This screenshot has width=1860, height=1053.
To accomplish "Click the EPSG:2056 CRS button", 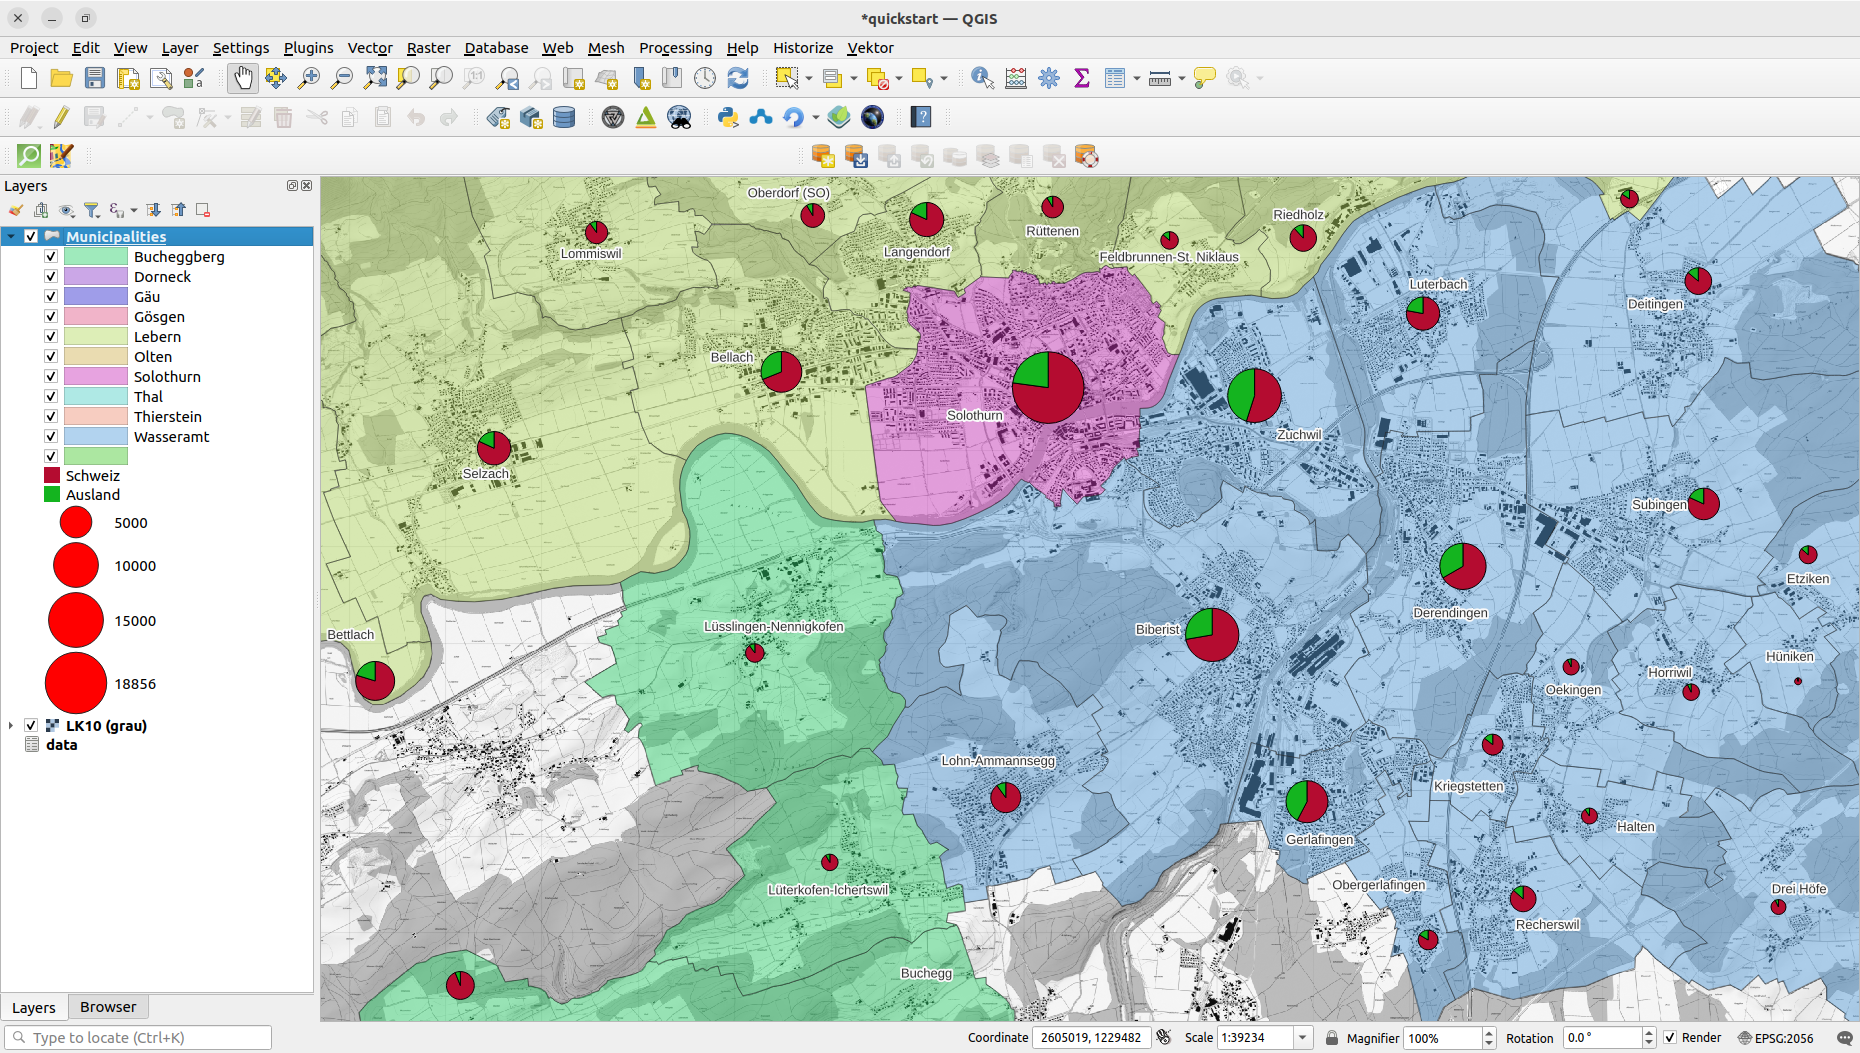I will [1775, 1038].
